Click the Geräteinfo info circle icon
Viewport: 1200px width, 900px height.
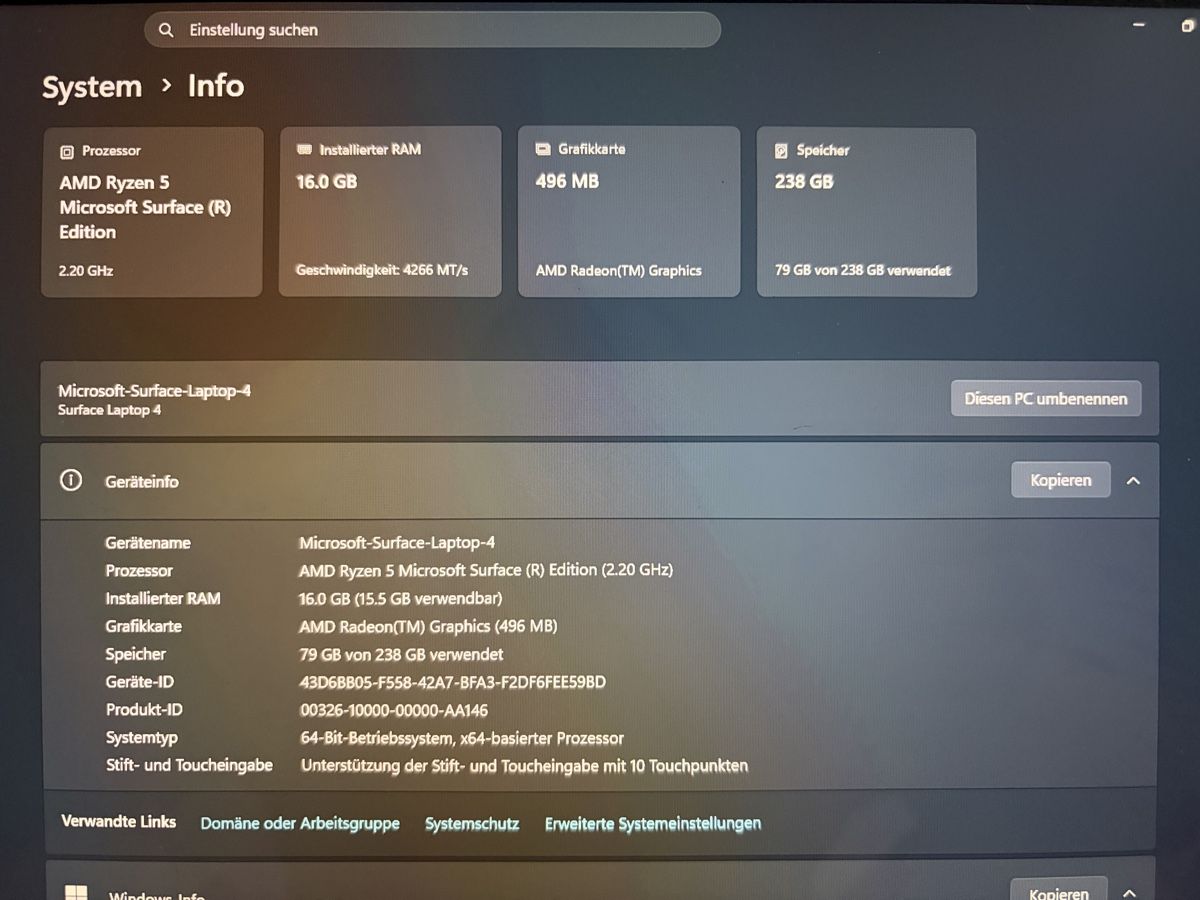[71, 480]
